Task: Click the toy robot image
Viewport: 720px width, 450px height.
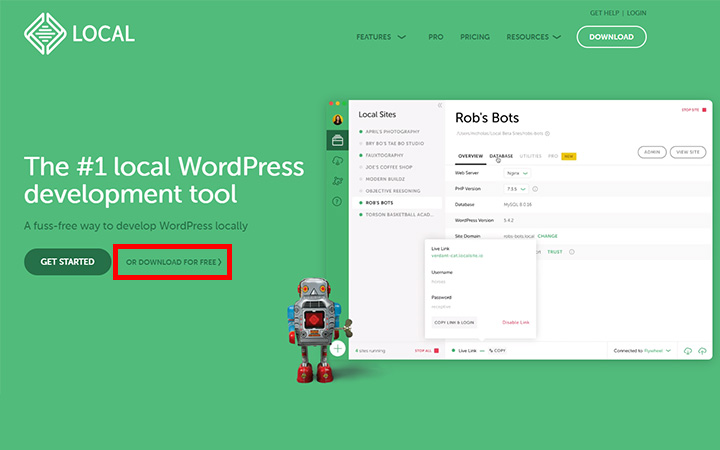Action: click(318, 330)
